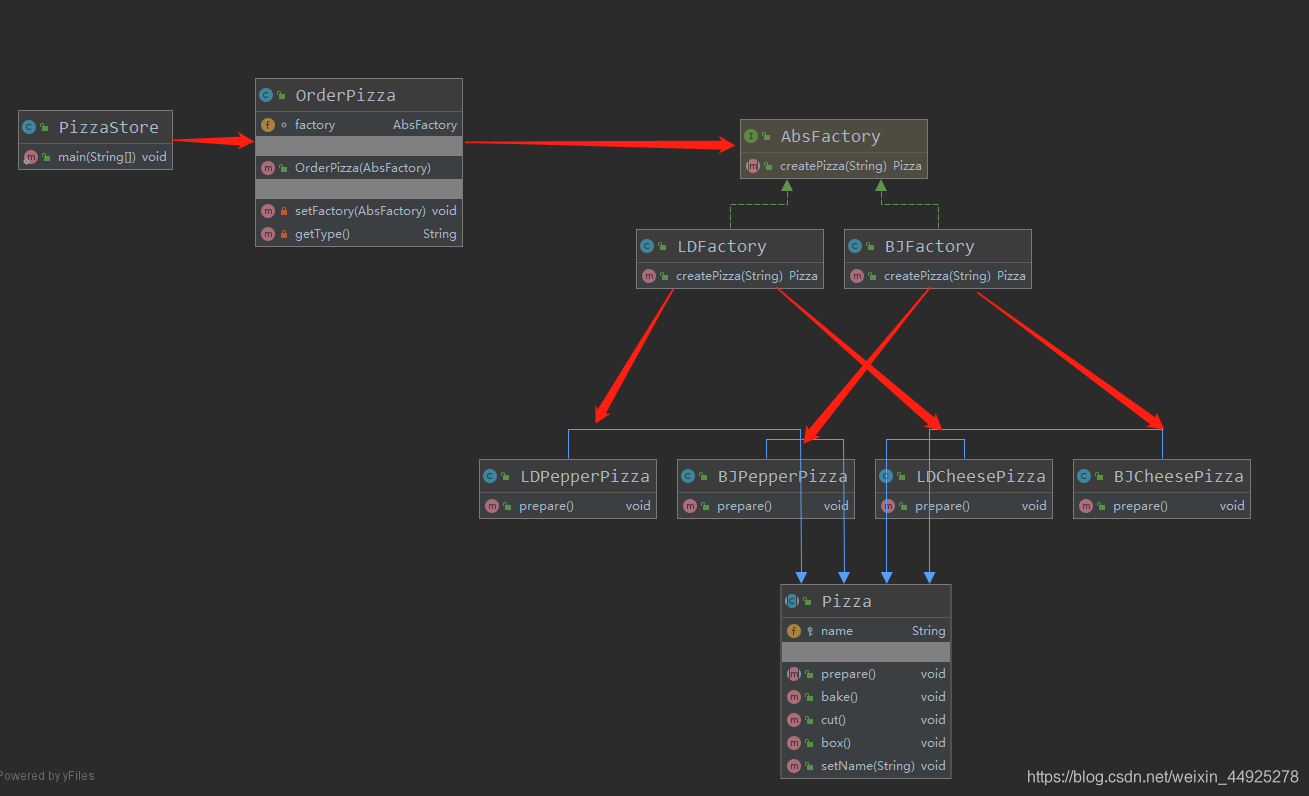Select the LDFactory class header
The image size is (1309, 796).
(730, 246)
